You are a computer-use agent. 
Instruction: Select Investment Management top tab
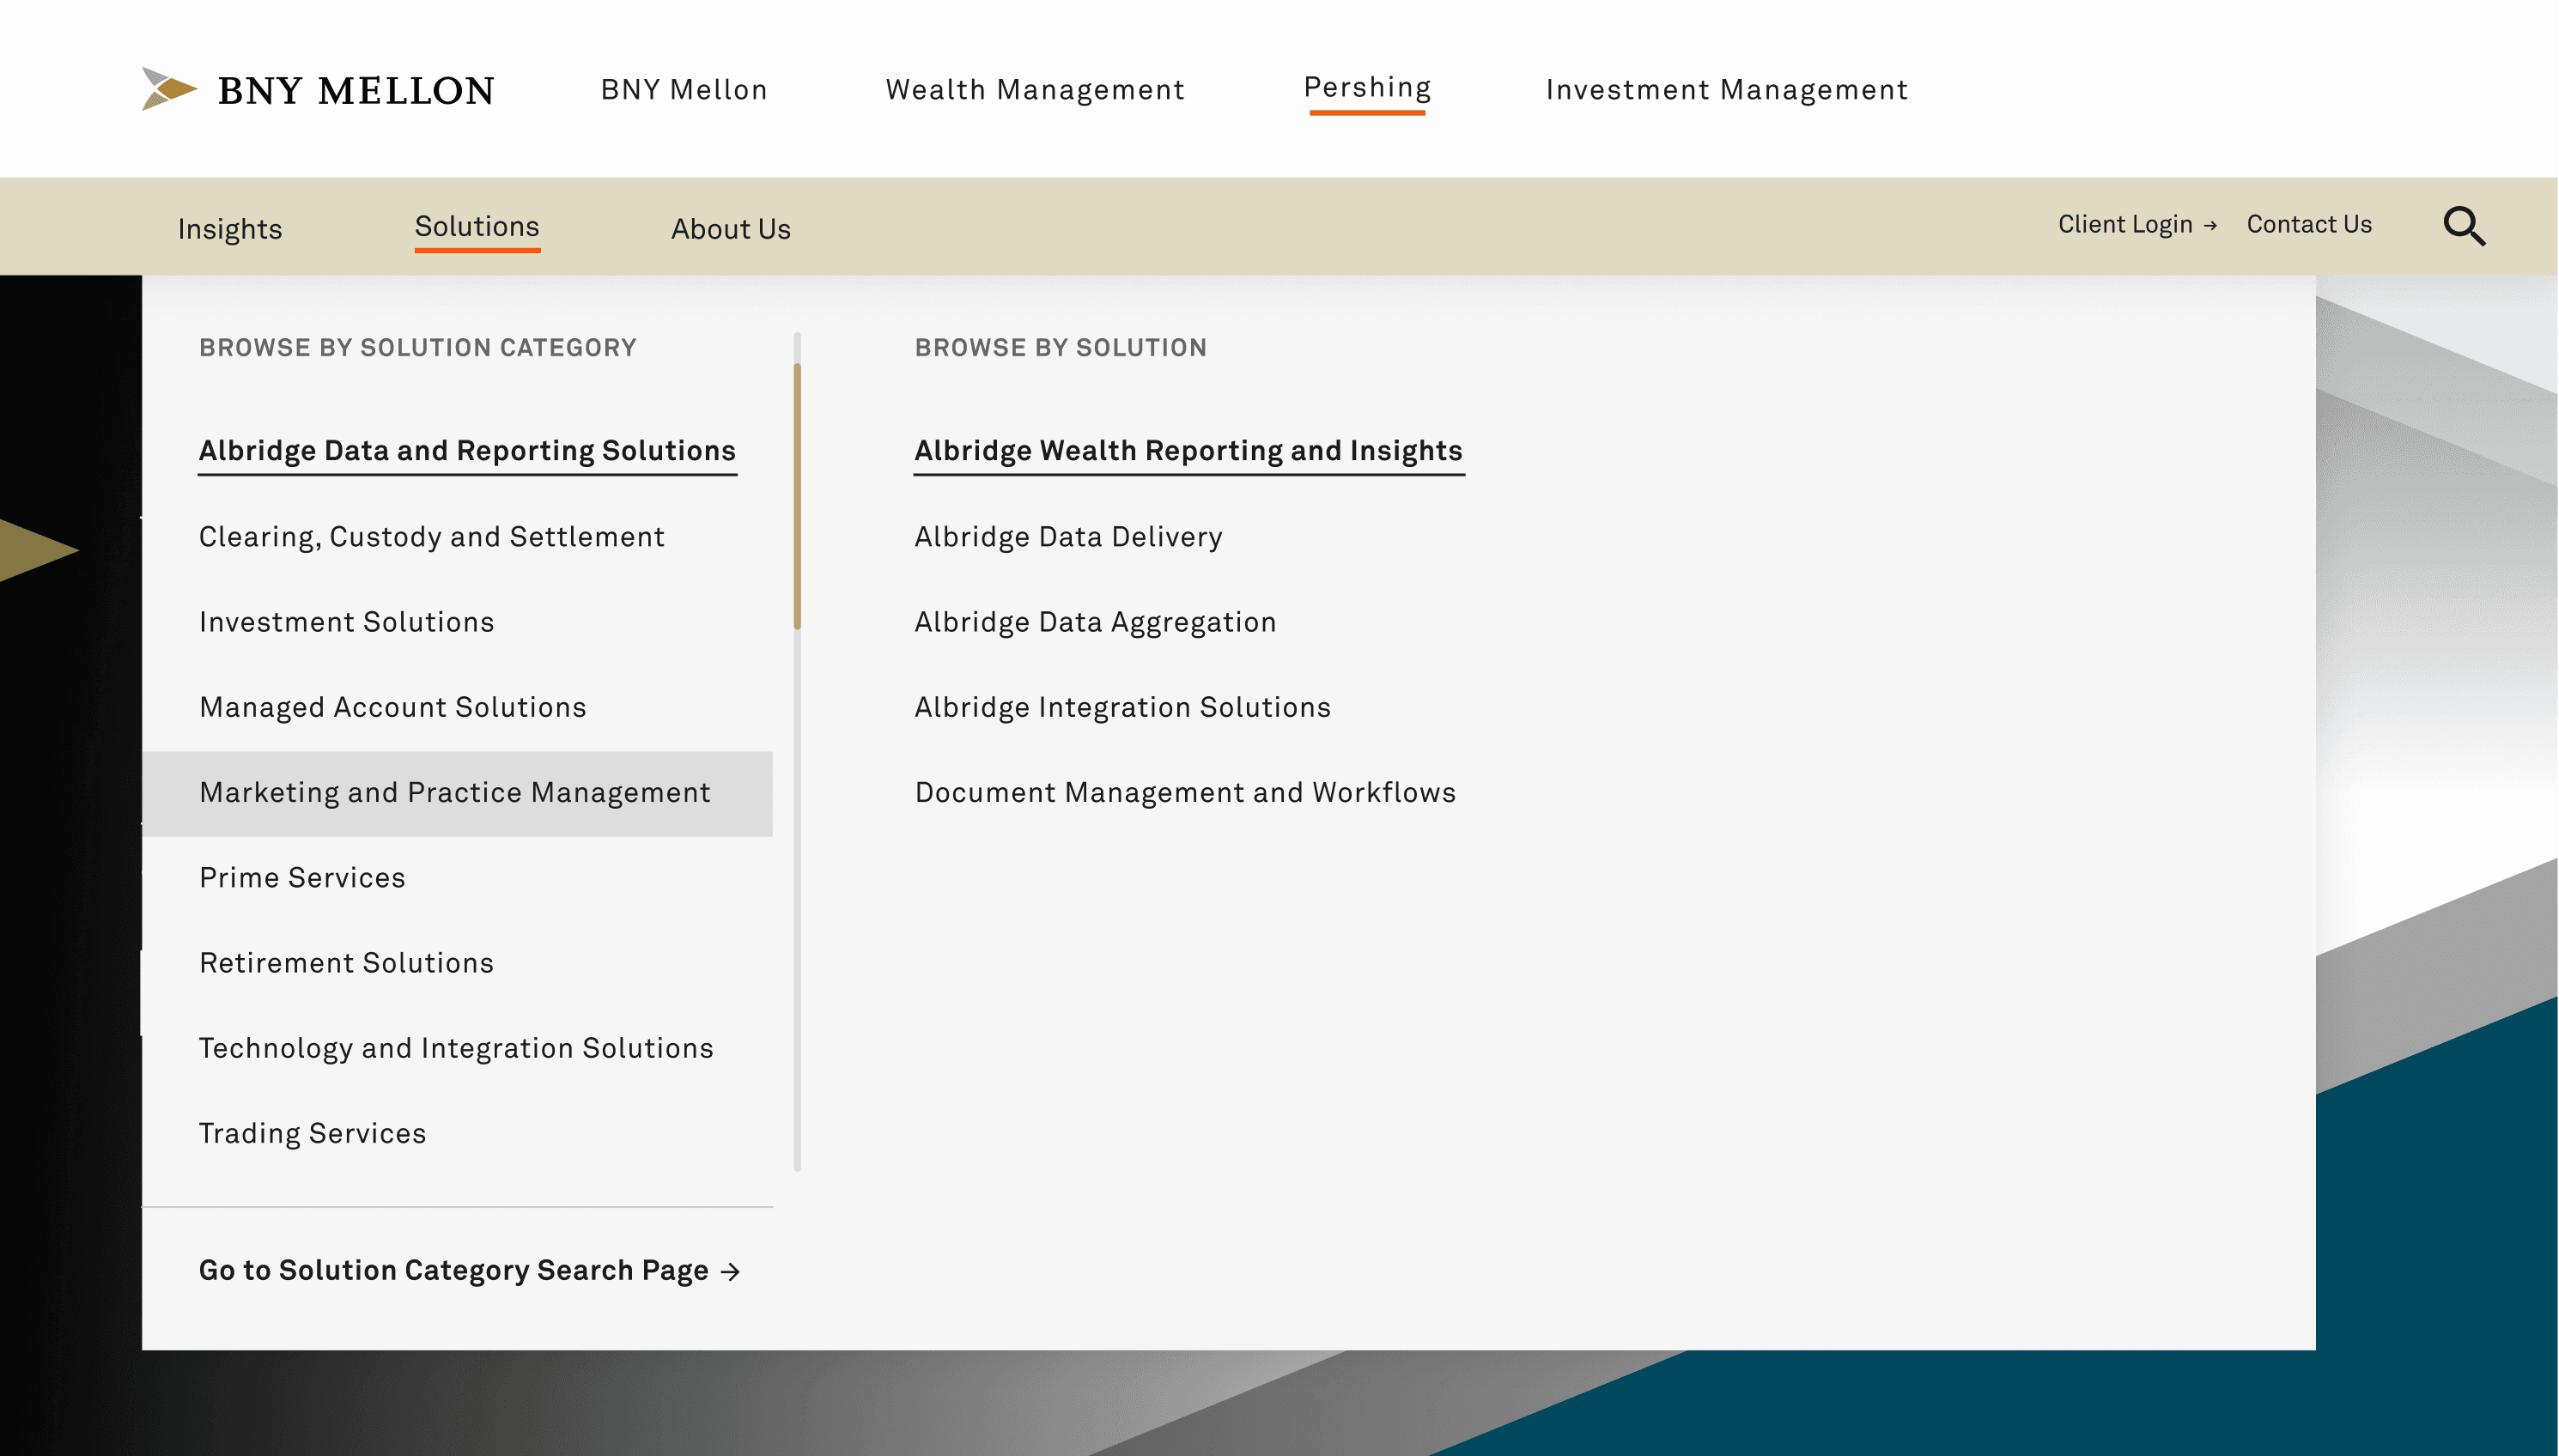coord(1726,90)
